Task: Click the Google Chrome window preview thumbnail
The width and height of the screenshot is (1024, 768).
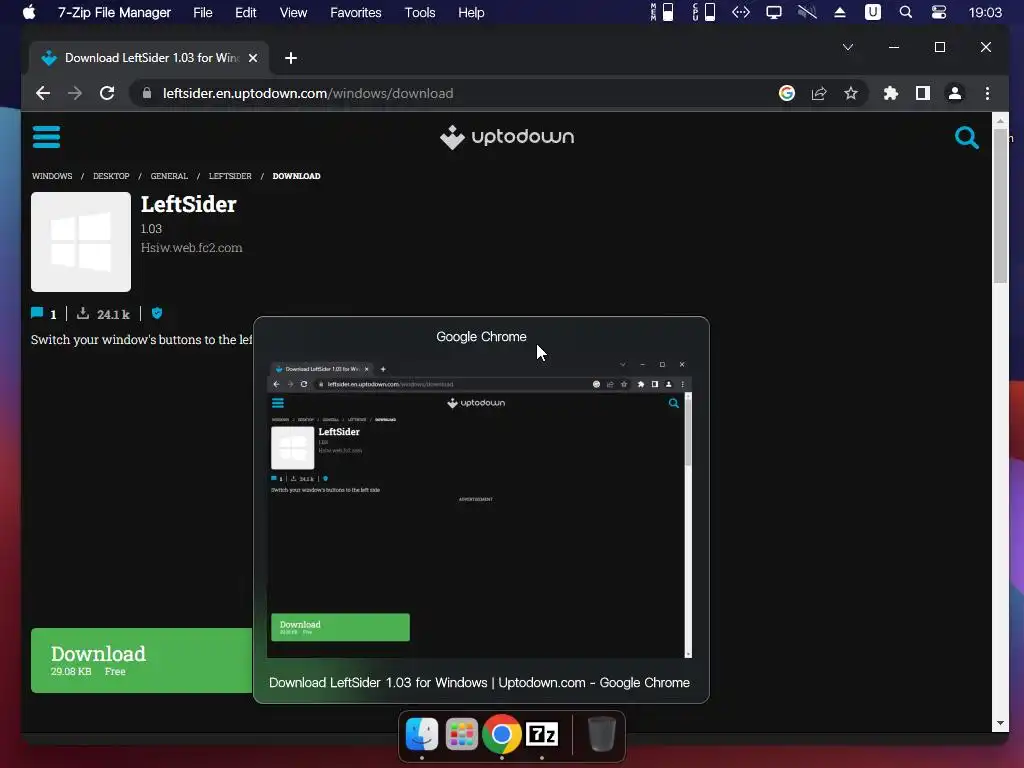Action: [x=479, y=507]
